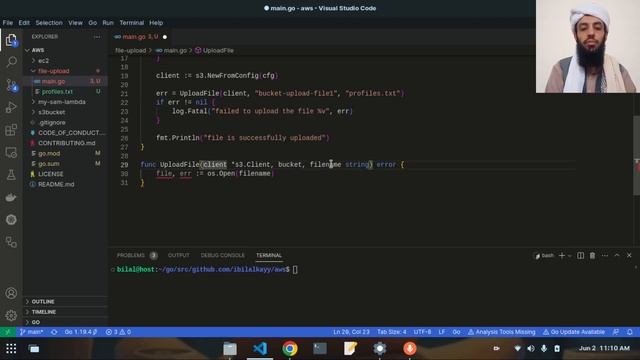Open the Accounts icon in activity bar
640x360 pixels.
click(11, 293)
